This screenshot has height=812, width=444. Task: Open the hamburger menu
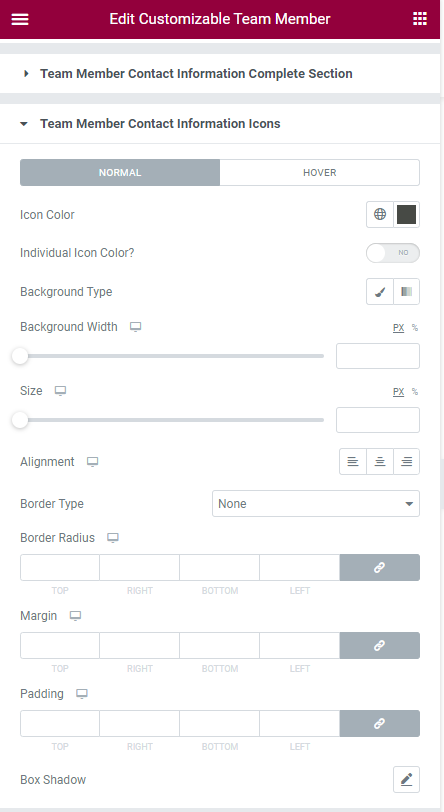20,19
